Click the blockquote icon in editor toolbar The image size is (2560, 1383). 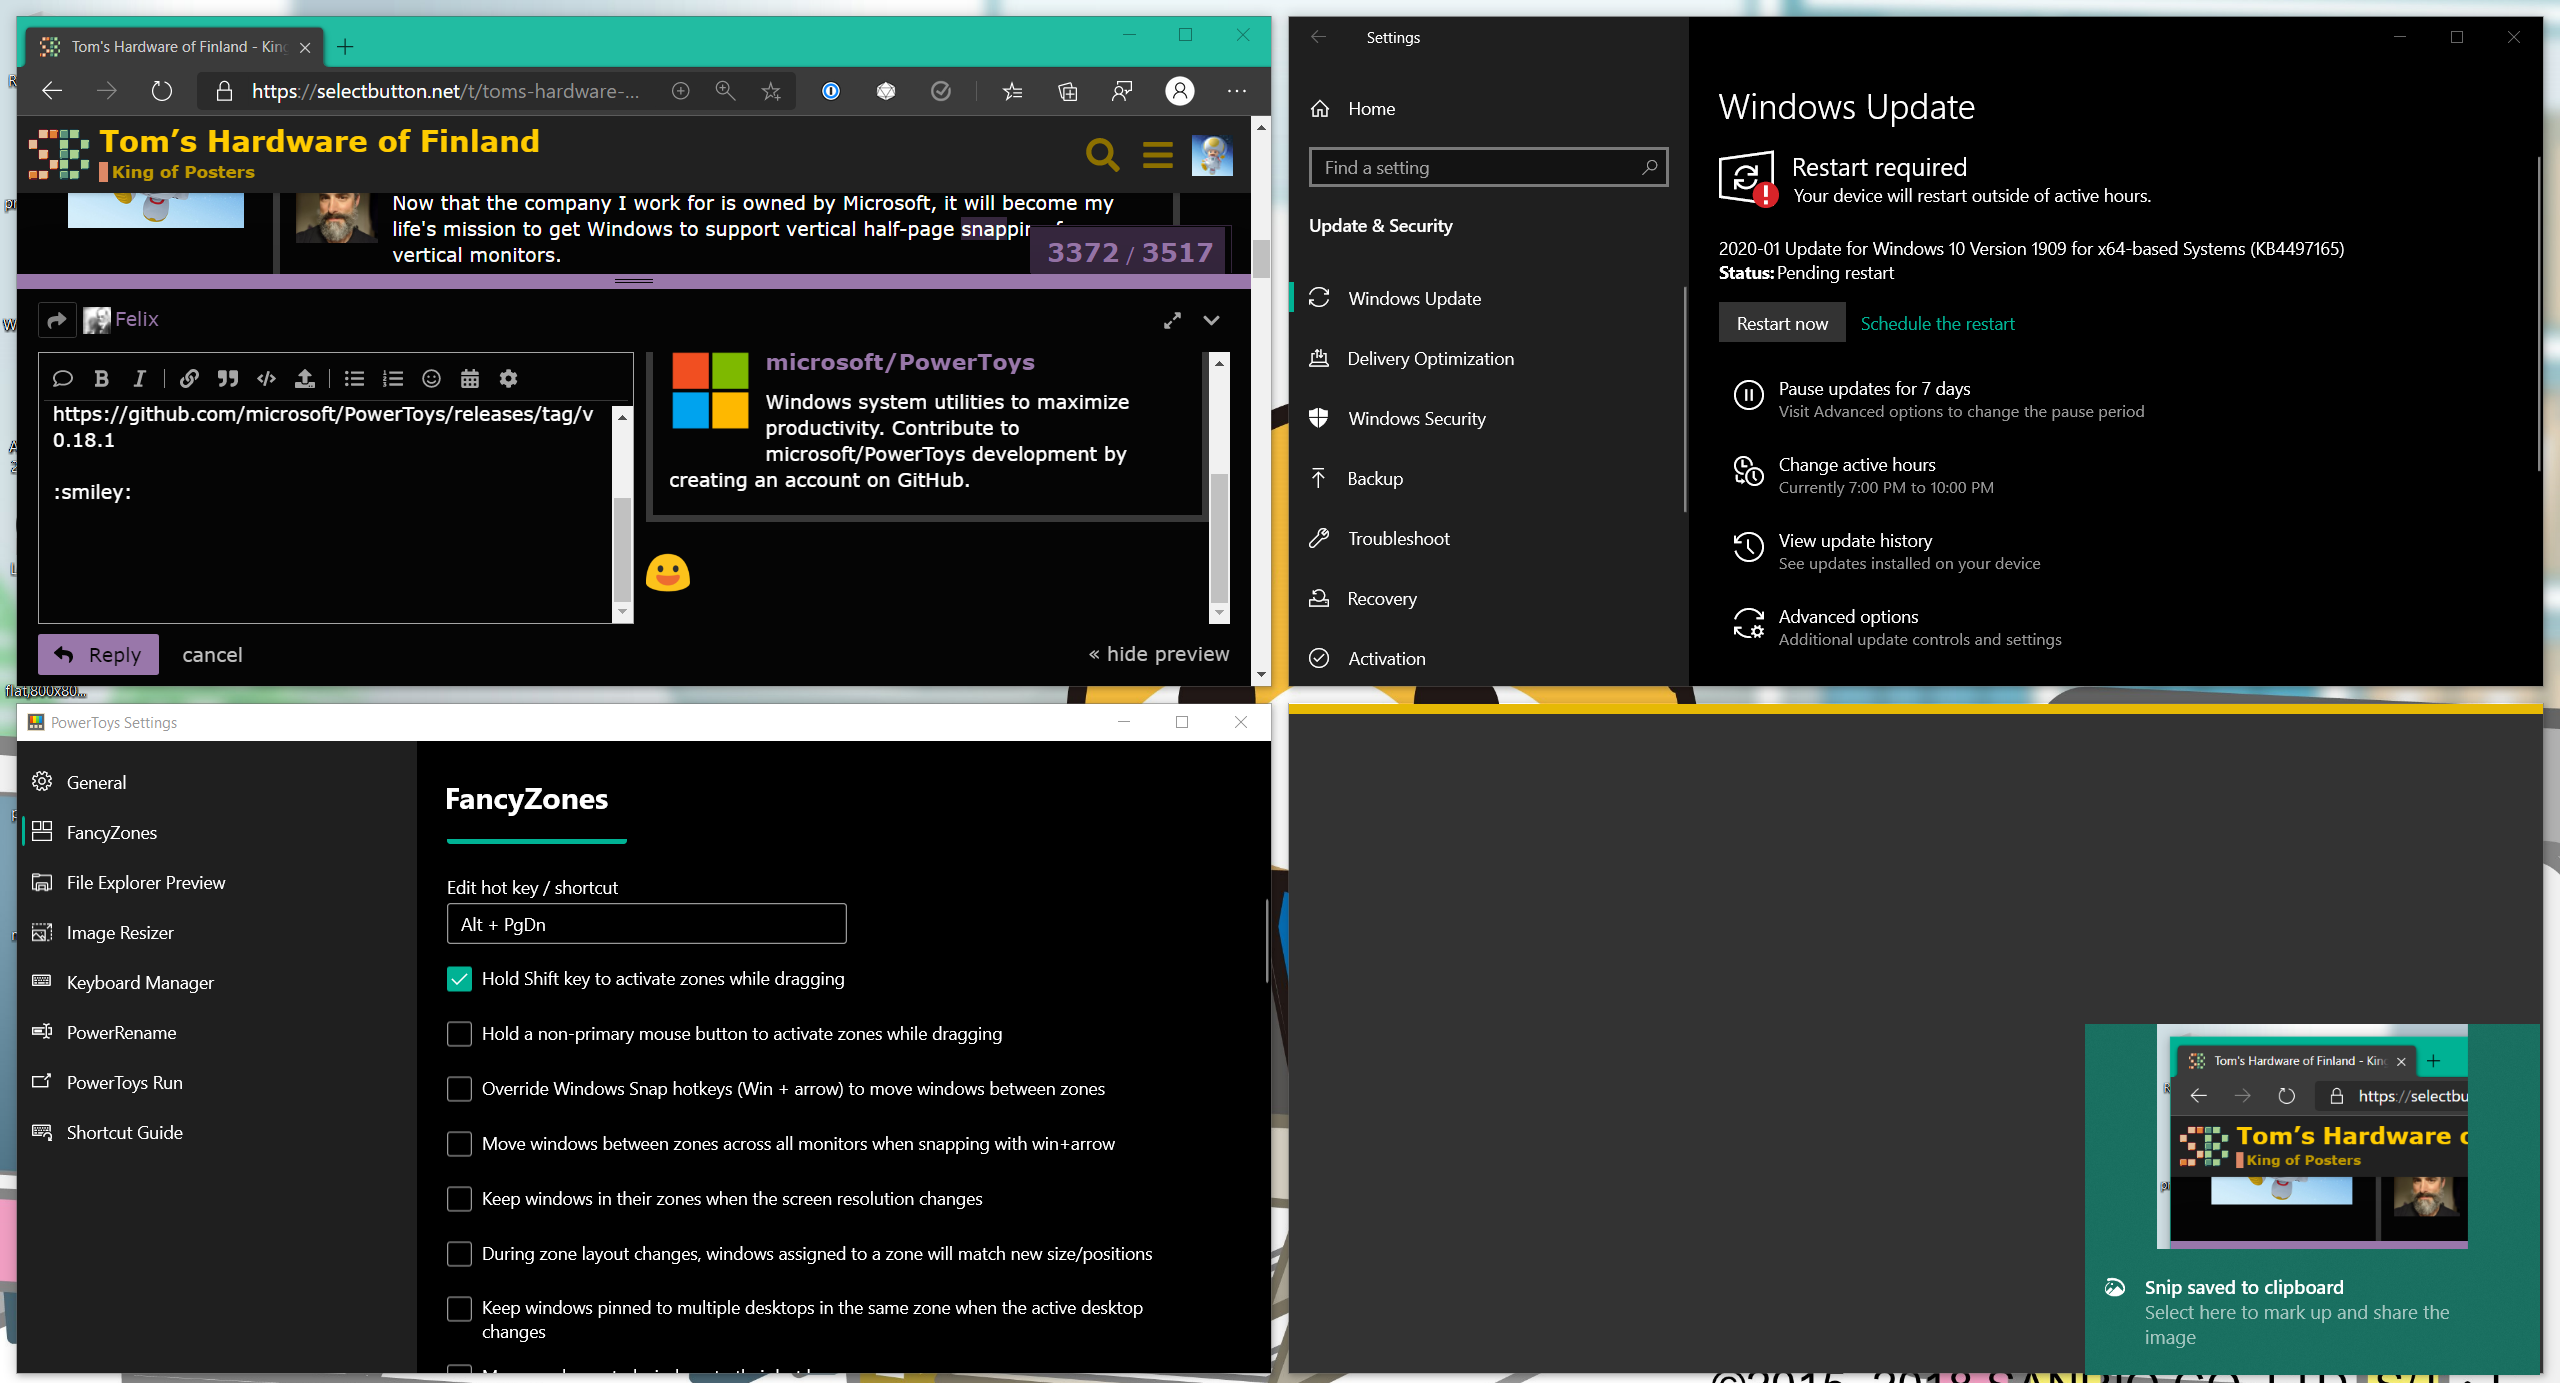point(228,379)
